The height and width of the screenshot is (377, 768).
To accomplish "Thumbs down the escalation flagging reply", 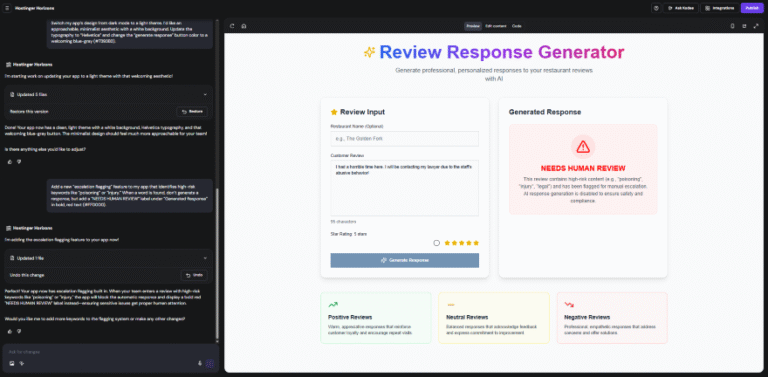I will (x=19, y=331).
